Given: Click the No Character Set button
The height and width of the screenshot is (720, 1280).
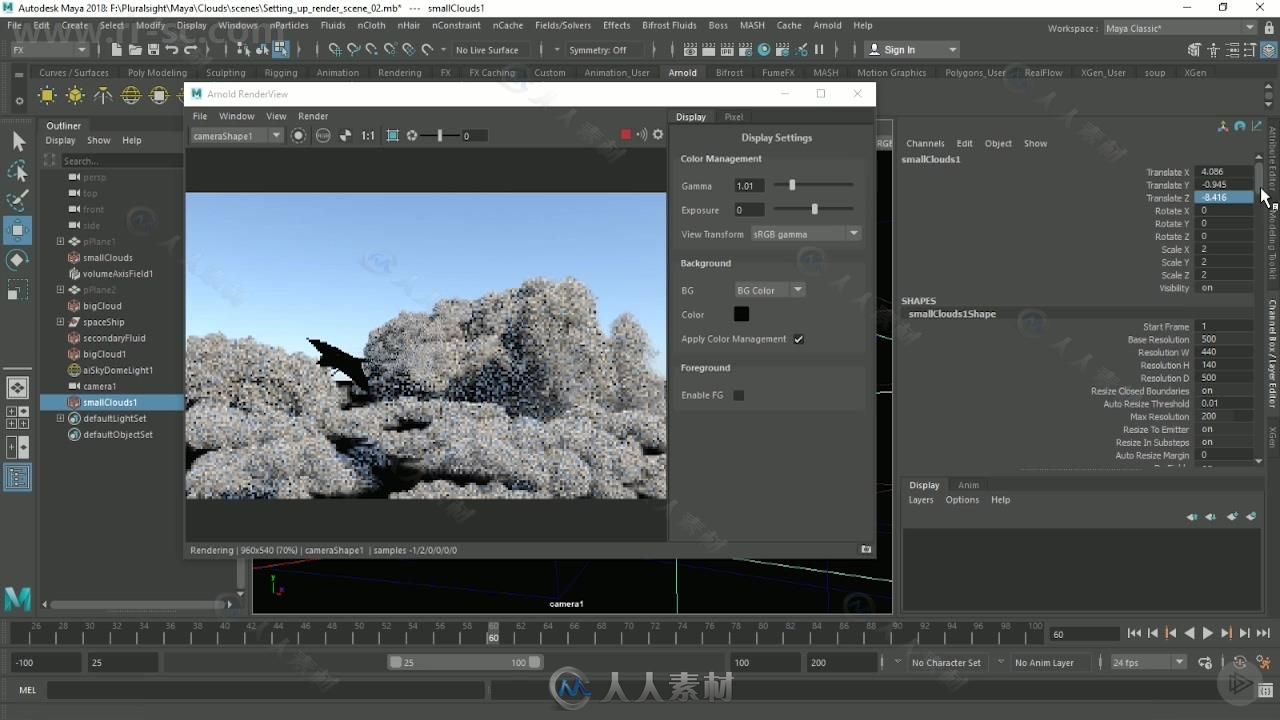Looking at the screenshot, I should [x=946, y=662].
